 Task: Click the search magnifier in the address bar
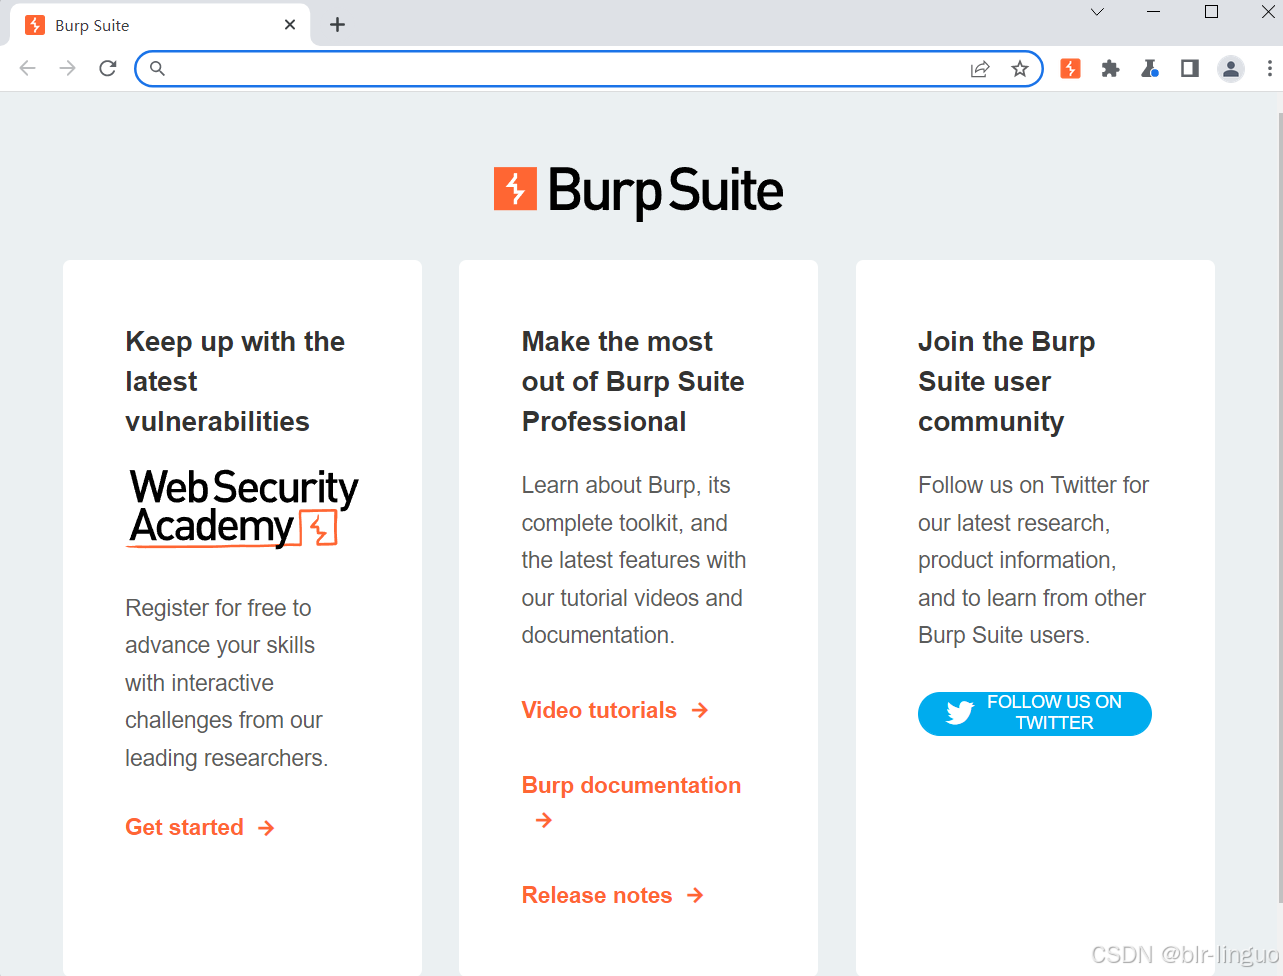(157, 68)
